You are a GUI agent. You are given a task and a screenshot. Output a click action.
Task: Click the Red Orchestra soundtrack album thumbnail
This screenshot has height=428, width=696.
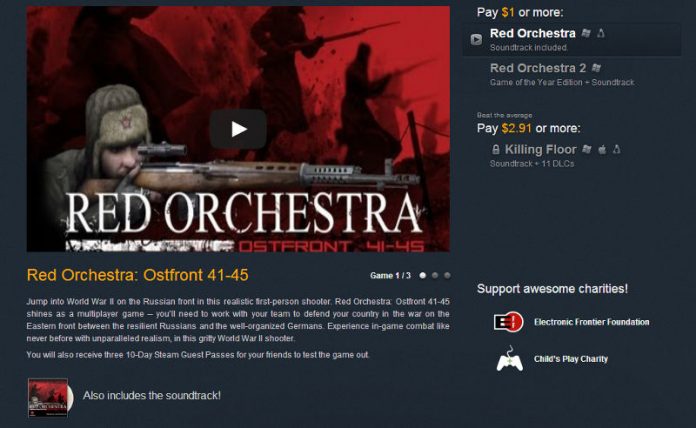pyautogui.click(x=48, y=397)
